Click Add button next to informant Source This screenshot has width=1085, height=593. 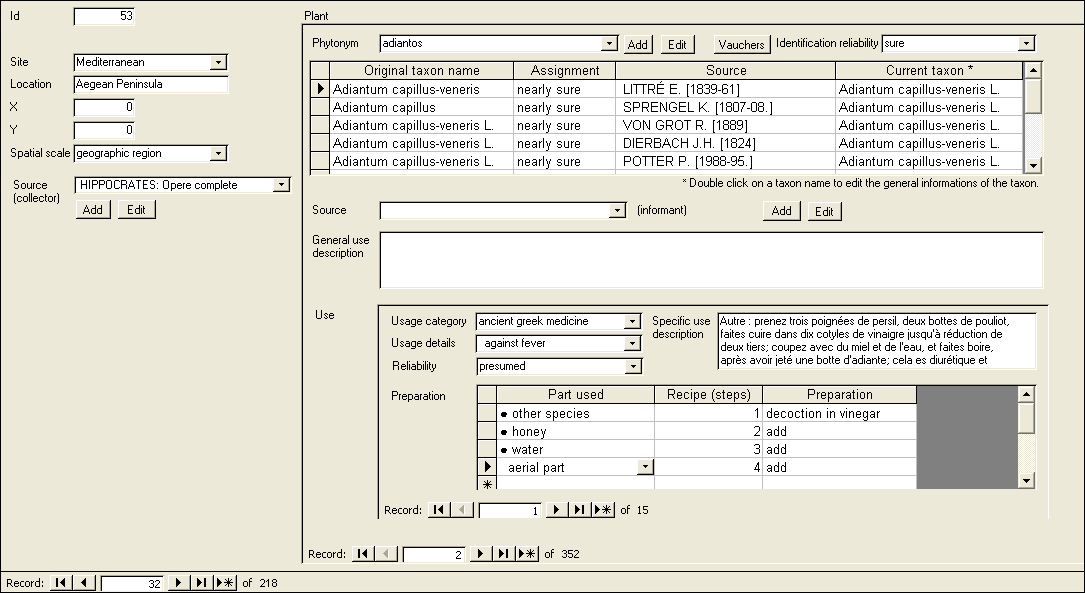(x=781, y=211)
